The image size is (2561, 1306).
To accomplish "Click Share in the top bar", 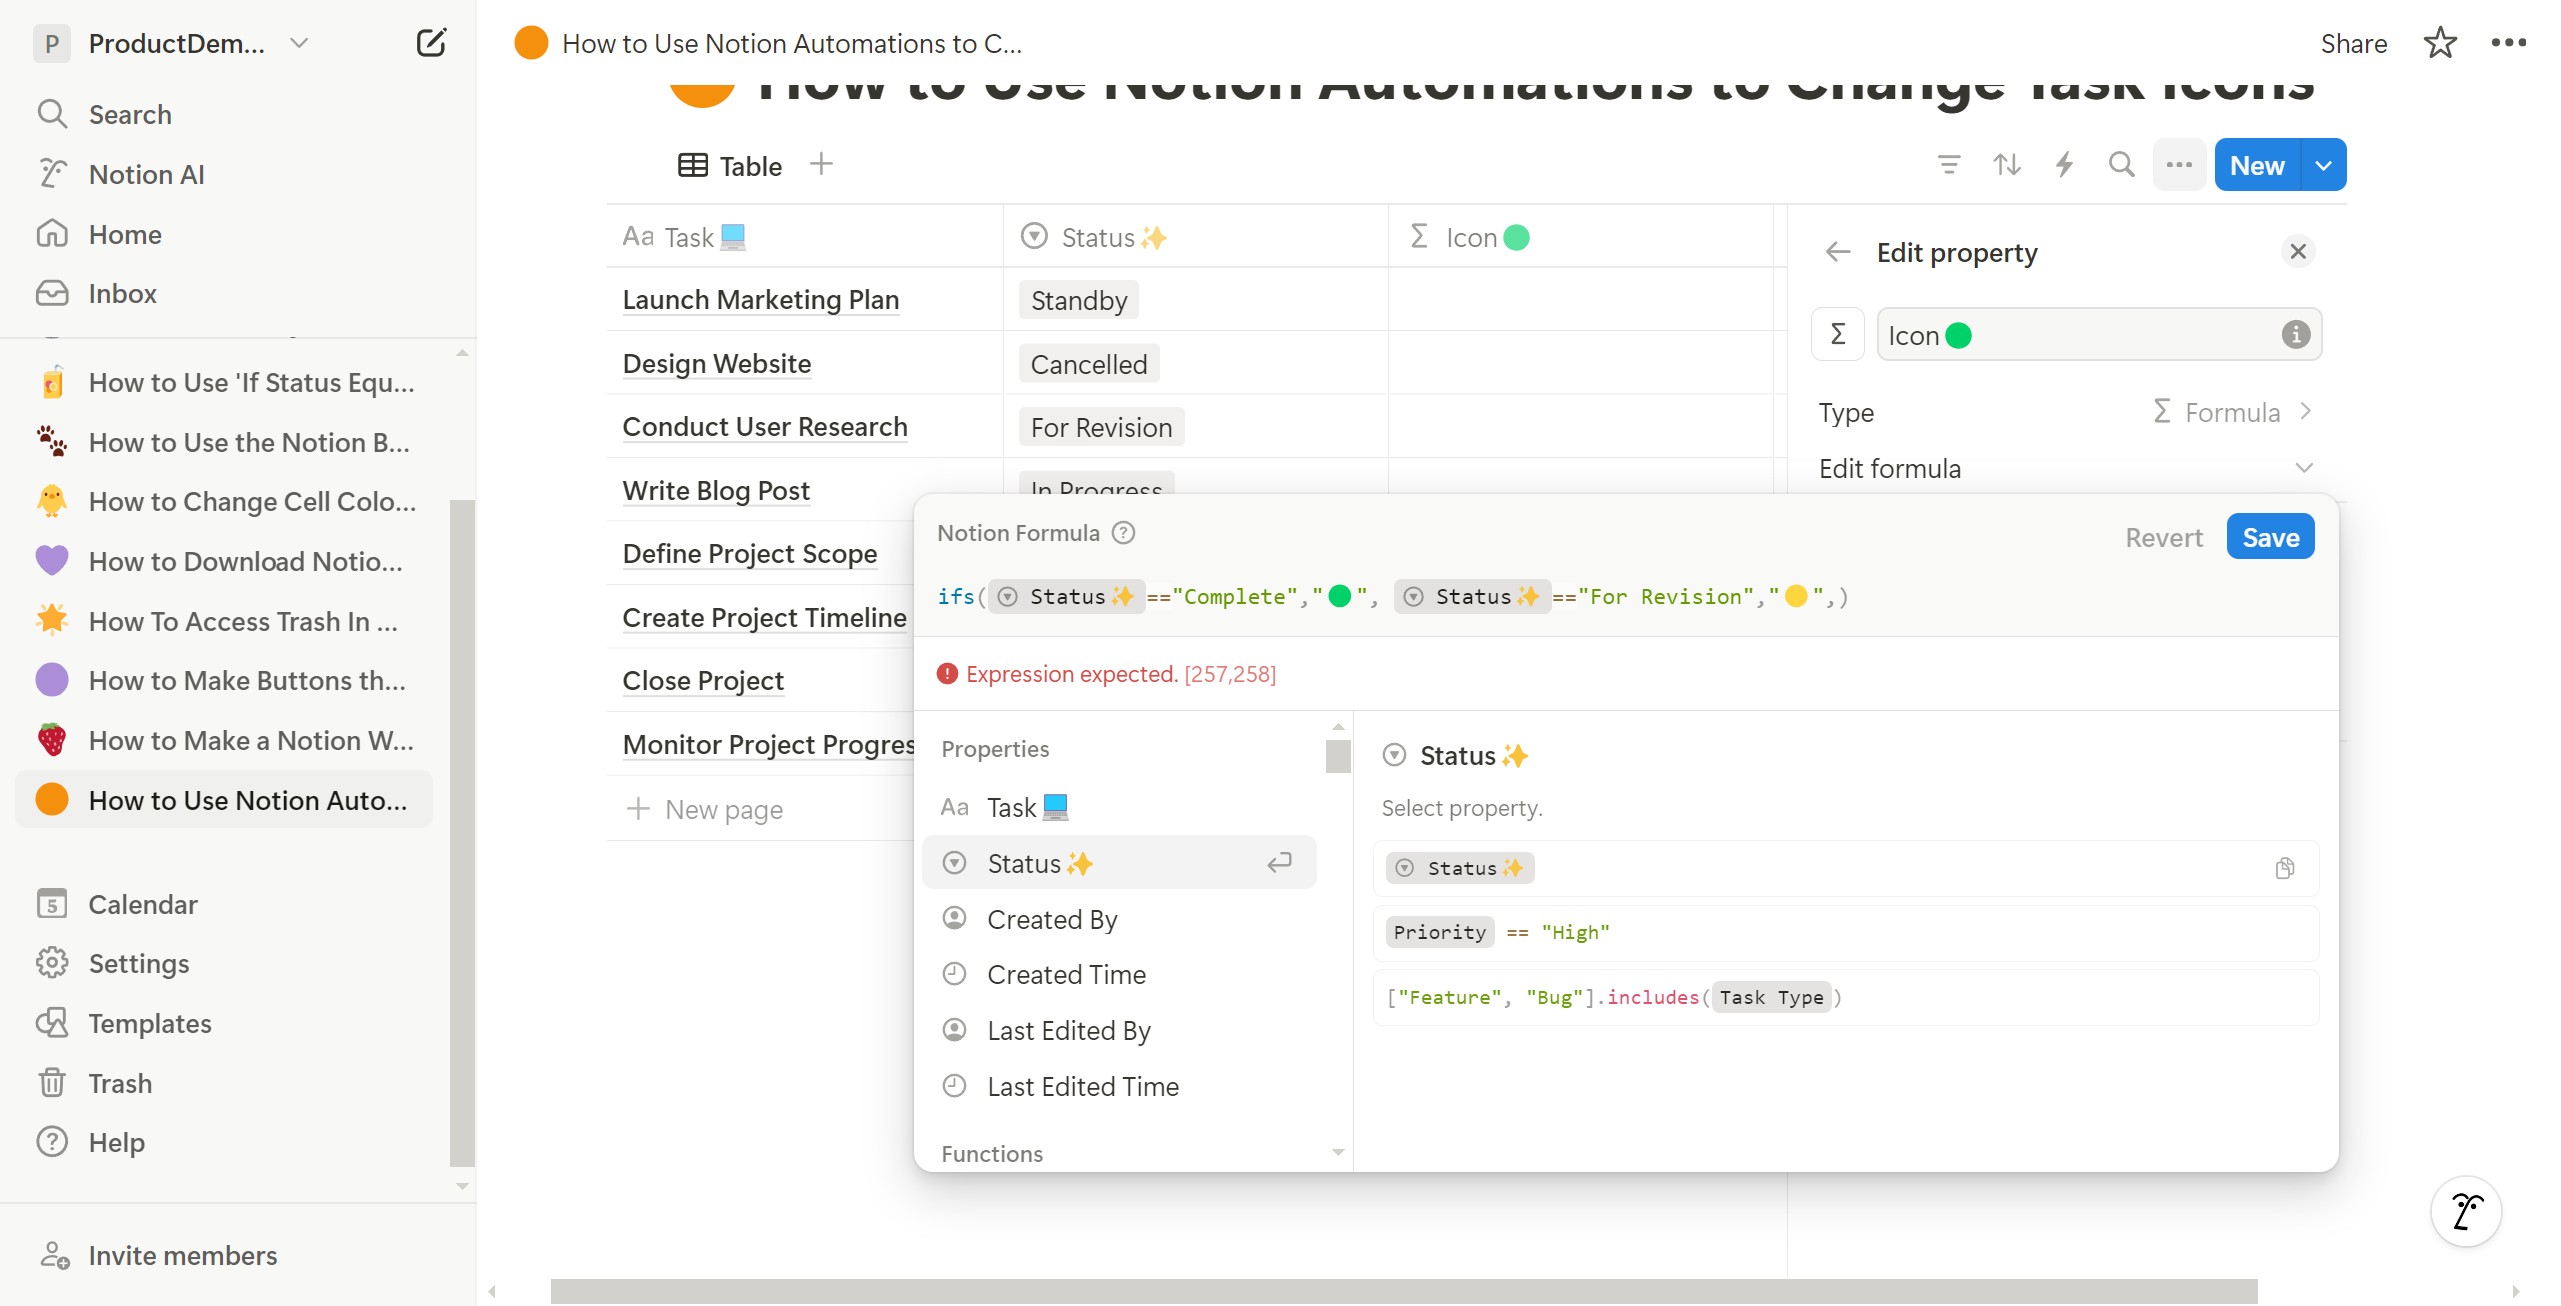I will tap(2353, 43).
